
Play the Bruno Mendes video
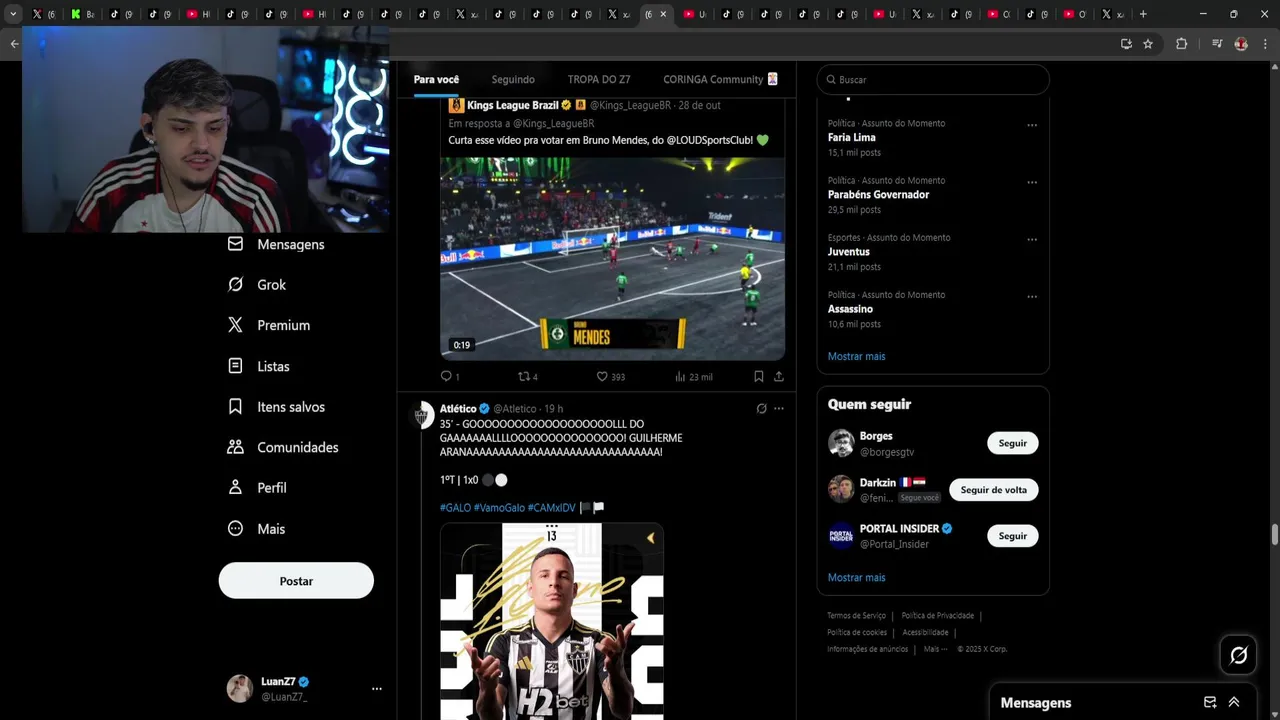[612, 258]
